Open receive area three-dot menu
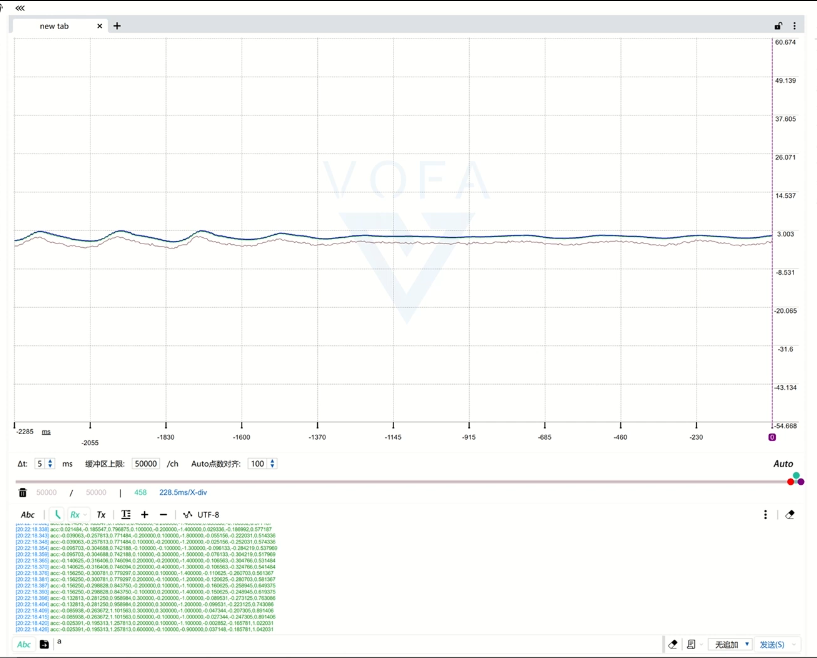The height and width of the screenshot is (658, 817). [x=765, y=514]
